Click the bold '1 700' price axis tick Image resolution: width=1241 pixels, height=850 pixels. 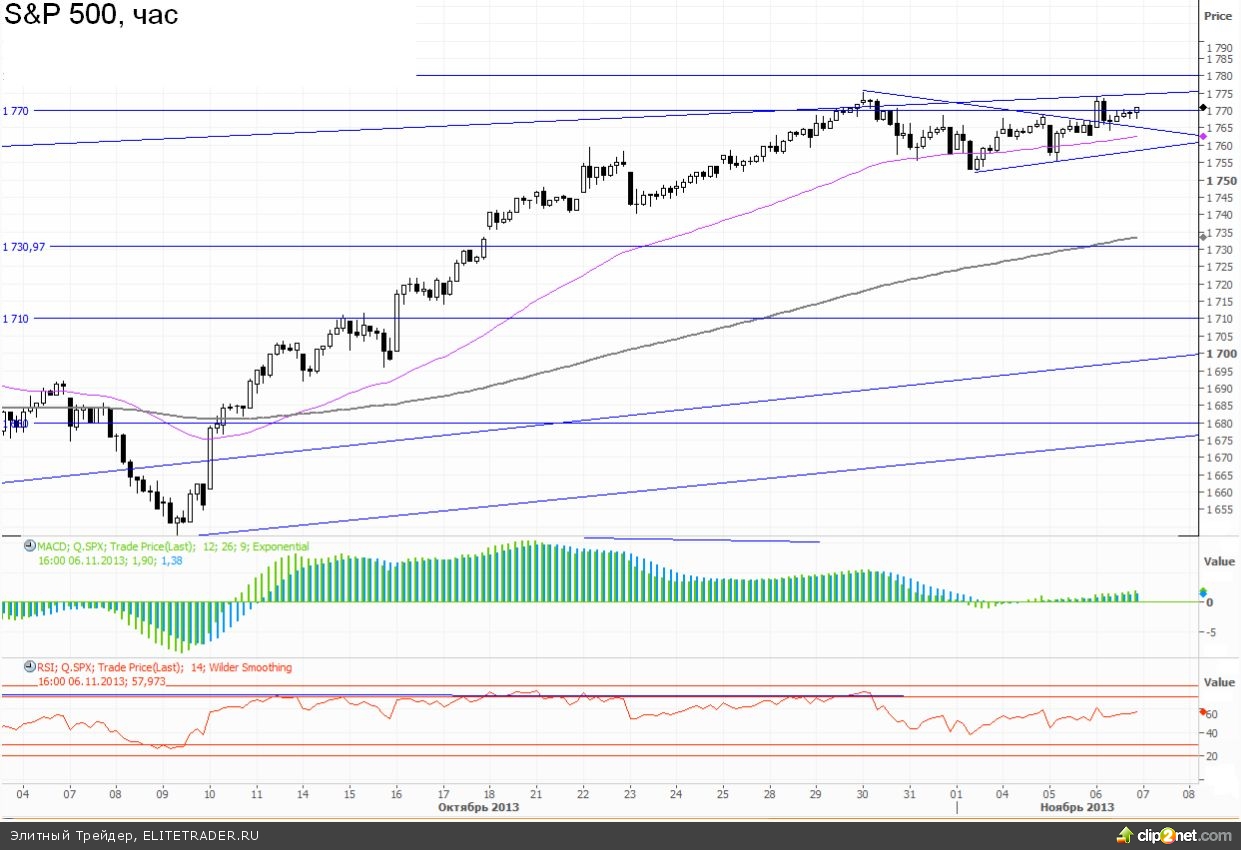coord(1221,353)
